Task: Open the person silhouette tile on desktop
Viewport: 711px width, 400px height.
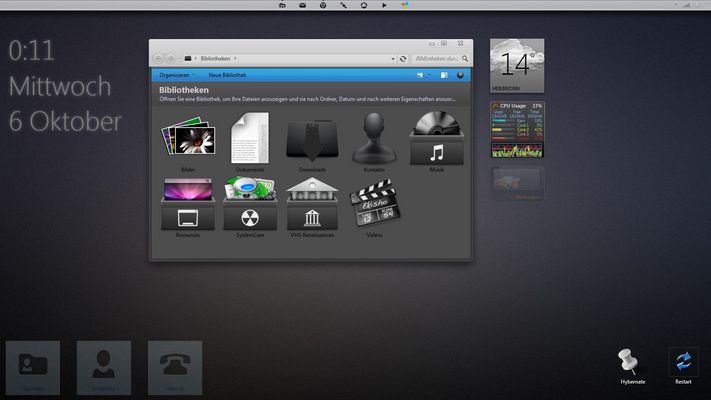Action: coord(104,368)
